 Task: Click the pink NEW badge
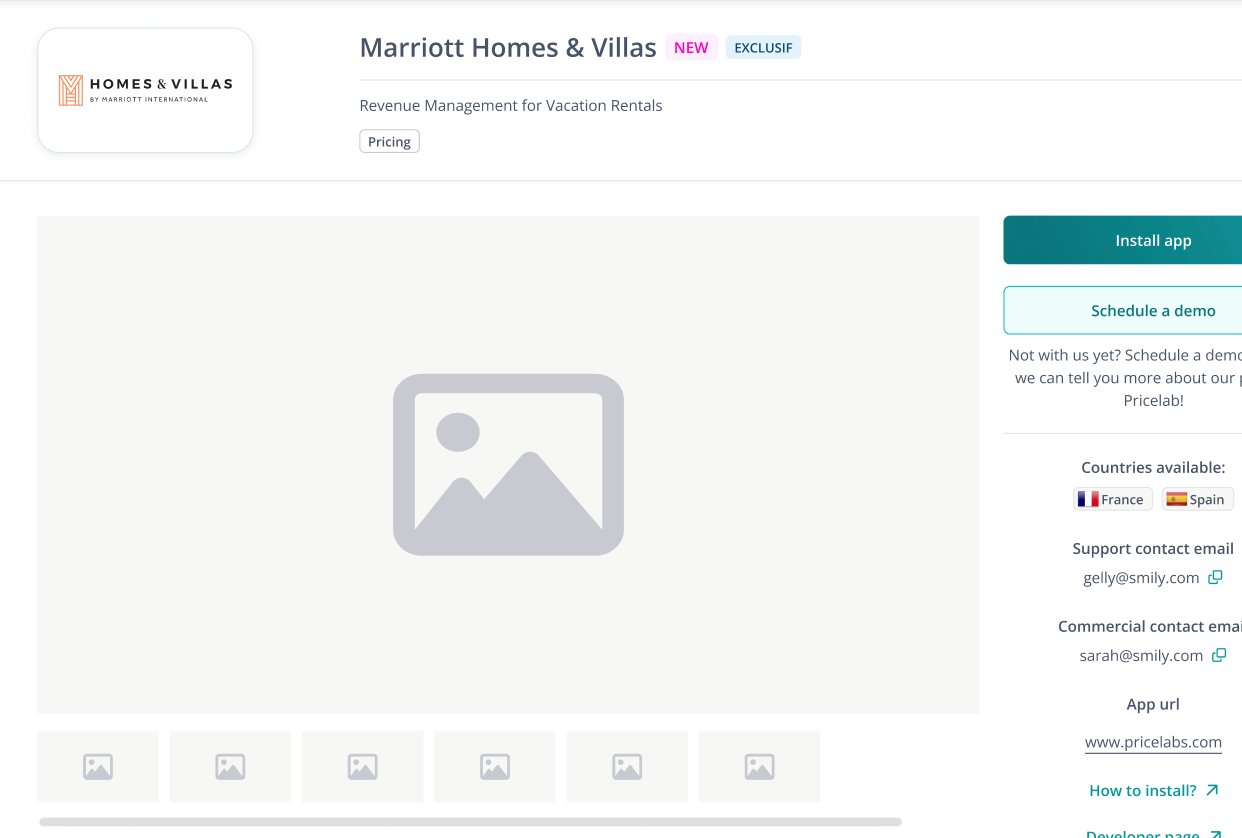[x=691, y=47]
